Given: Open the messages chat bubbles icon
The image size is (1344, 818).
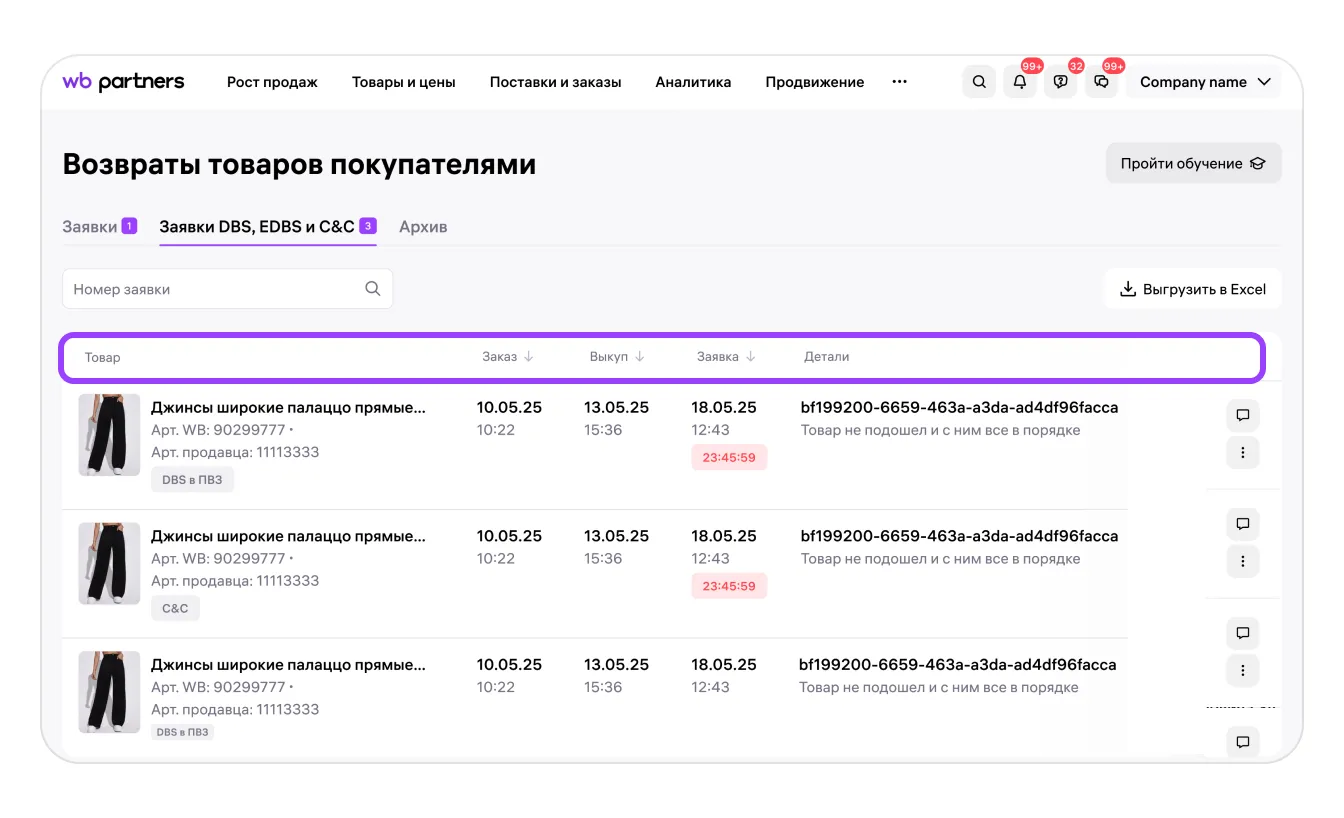Looking at the screenshot, I should 1101,82.
